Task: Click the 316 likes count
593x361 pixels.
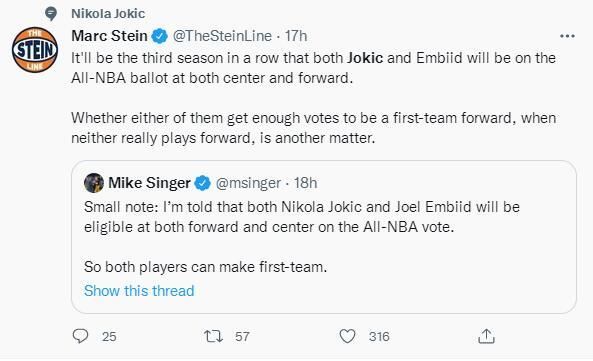Action: tap(379, 336)
